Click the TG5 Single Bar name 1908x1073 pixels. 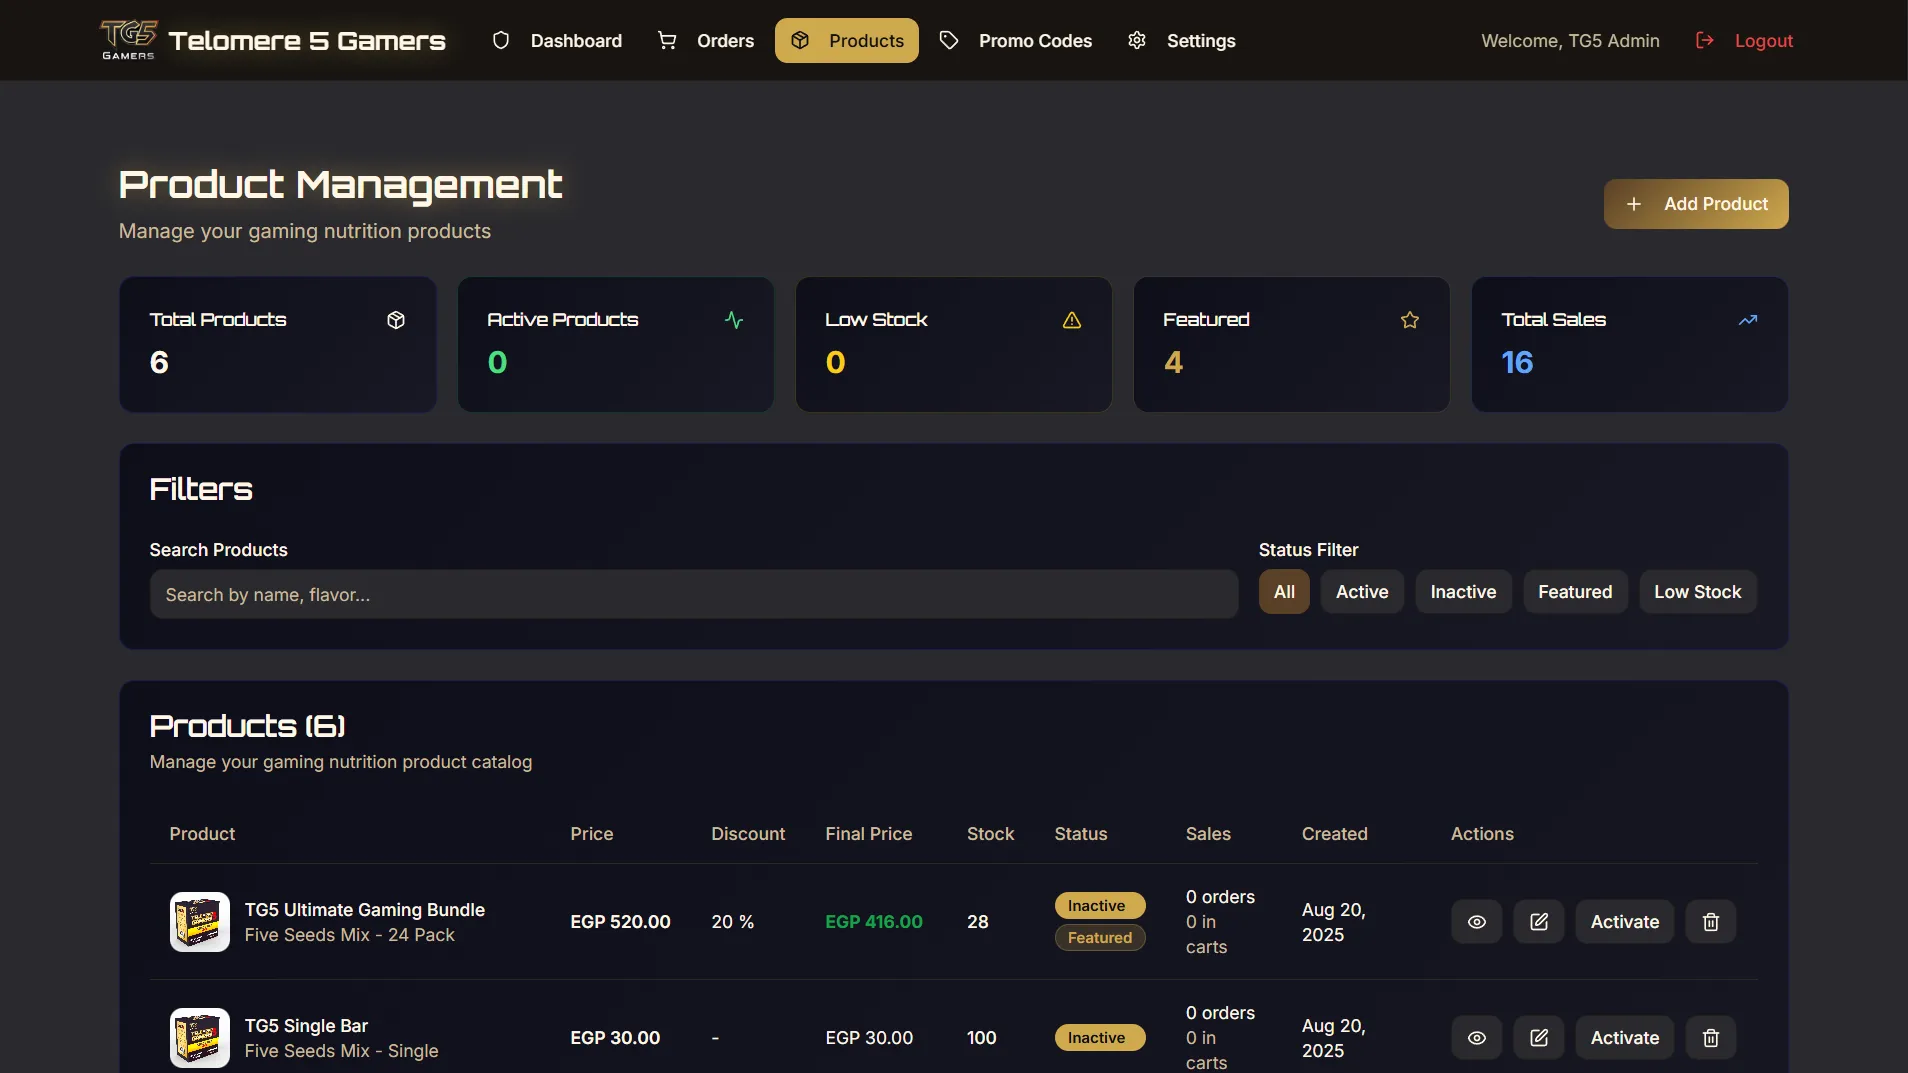306,1026
